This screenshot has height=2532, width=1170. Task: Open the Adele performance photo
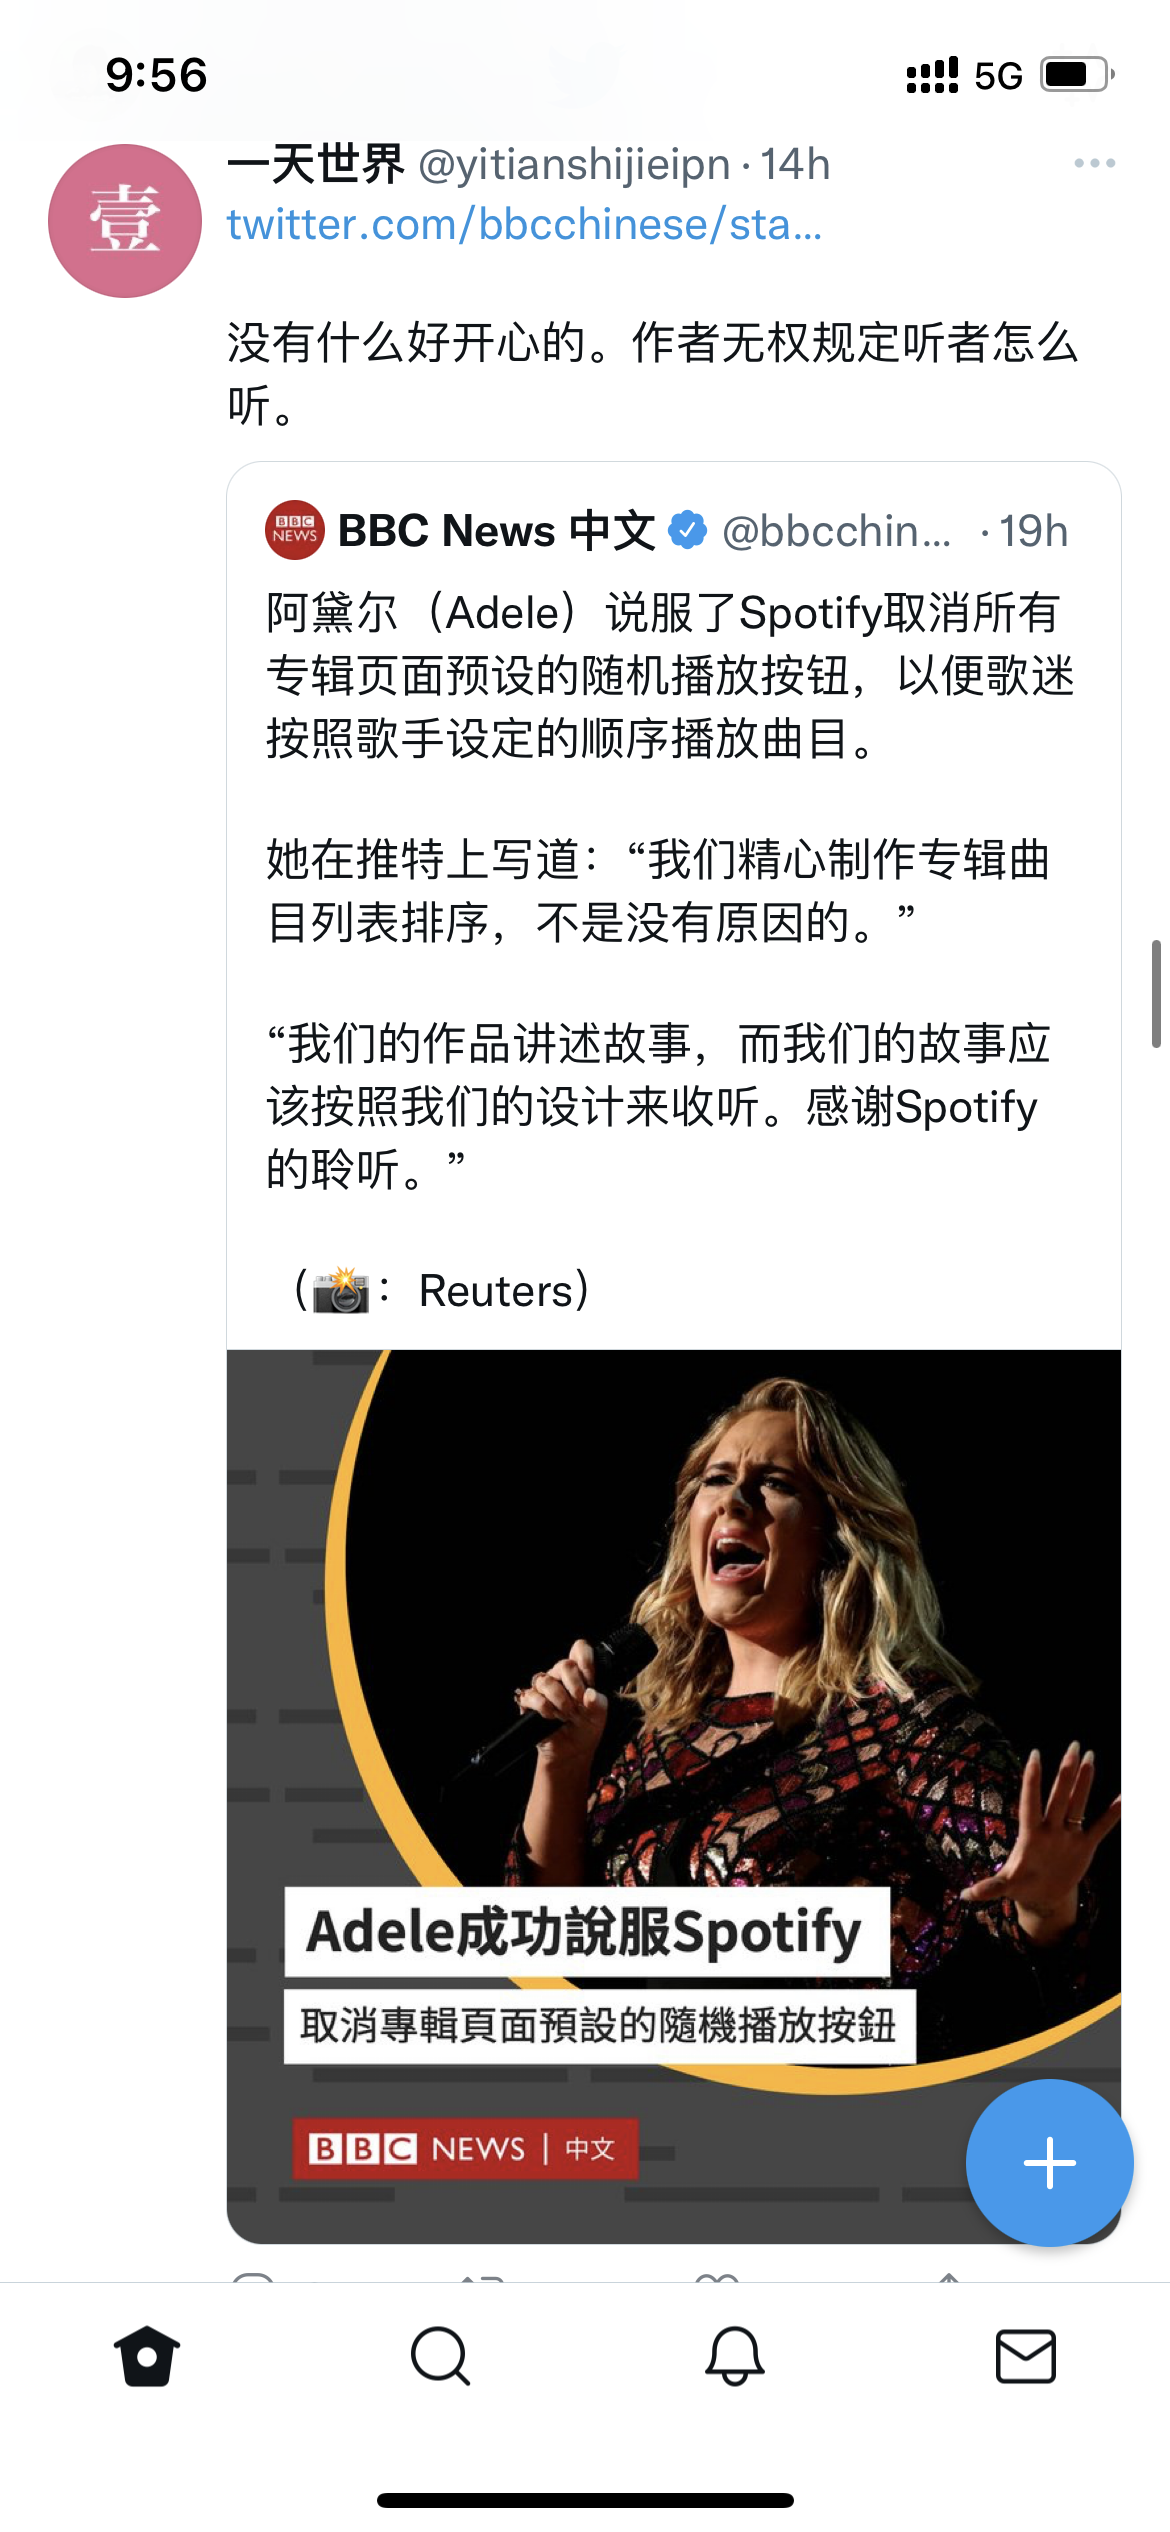[674, 1797]
